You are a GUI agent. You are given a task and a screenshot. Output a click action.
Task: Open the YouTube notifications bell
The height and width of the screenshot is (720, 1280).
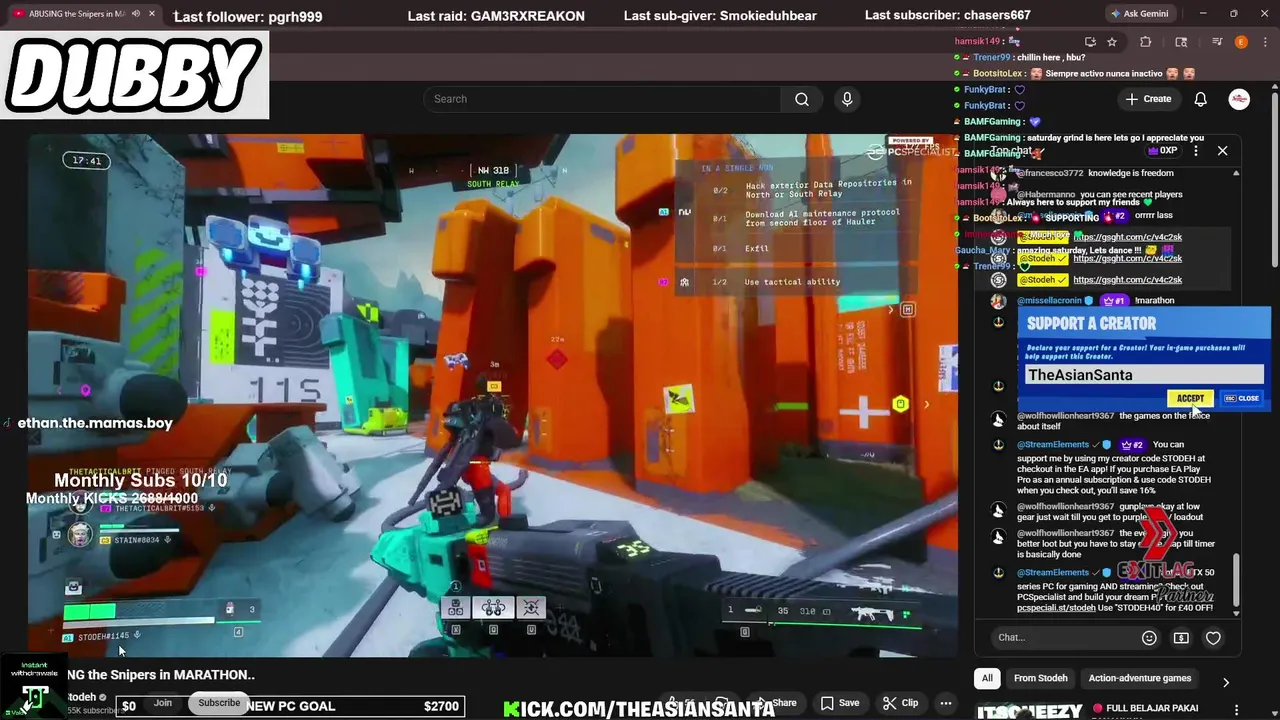tap(1201, 99)
